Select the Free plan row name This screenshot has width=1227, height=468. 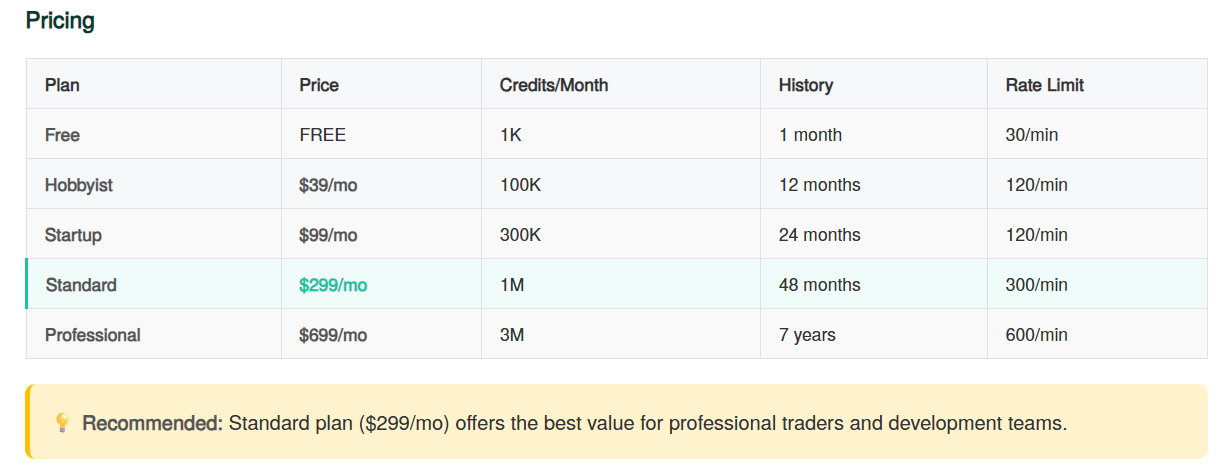[x=62, y=135]
